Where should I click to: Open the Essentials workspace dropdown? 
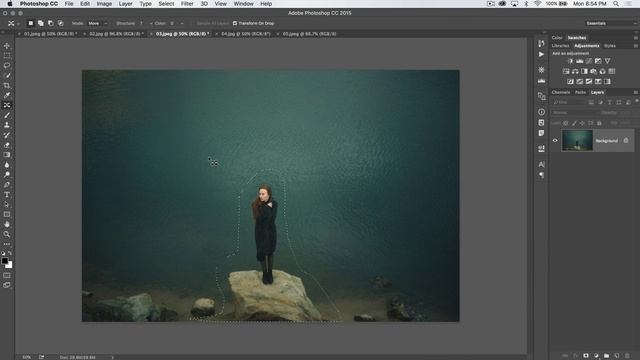coord(611,23)
